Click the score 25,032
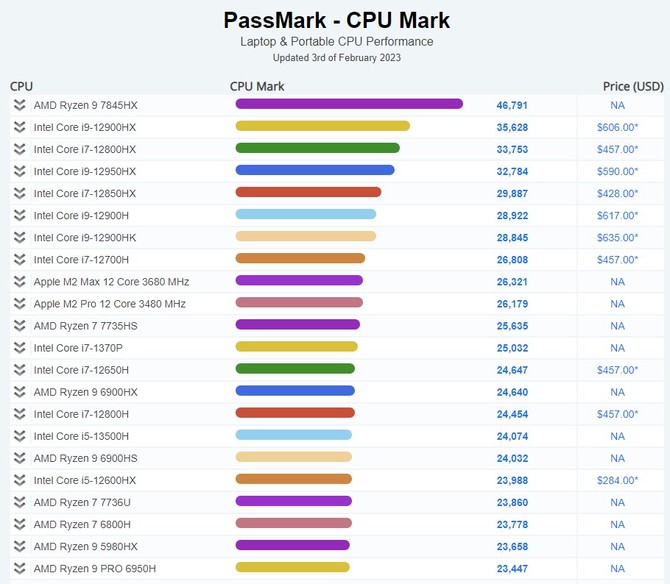670x584 pixels. point(512,348)
